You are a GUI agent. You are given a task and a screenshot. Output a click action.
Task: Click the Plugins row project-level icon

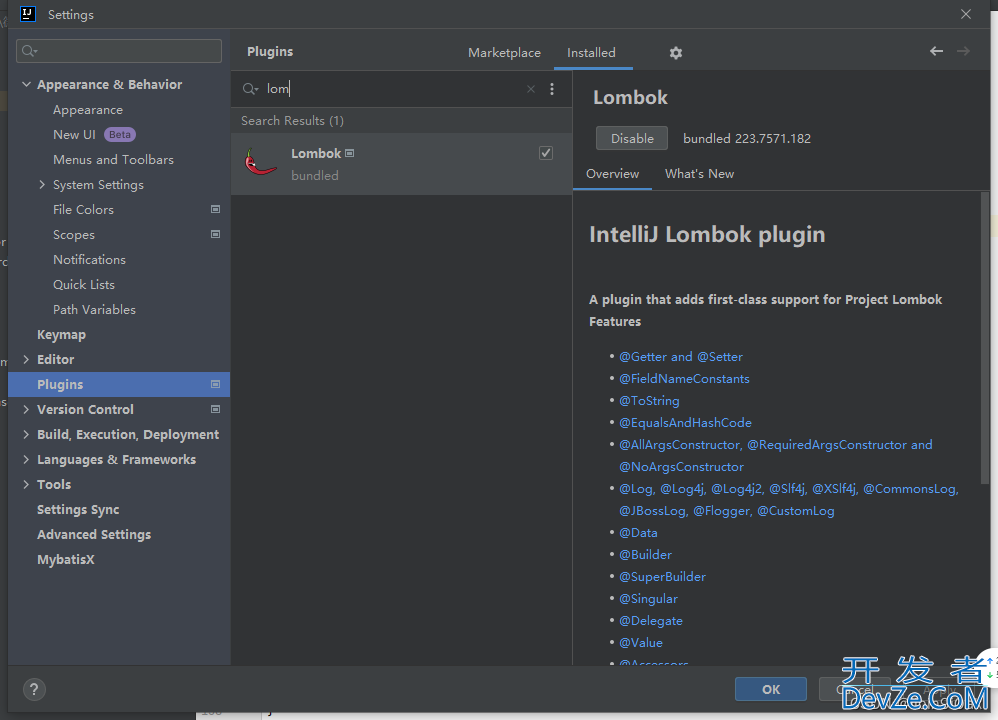click(x=216, y=385)
